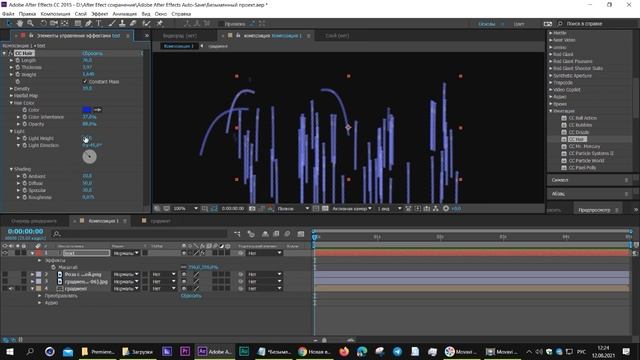Open the Файл menu
Screen dimensions: 640x360
tap(8, 14)
